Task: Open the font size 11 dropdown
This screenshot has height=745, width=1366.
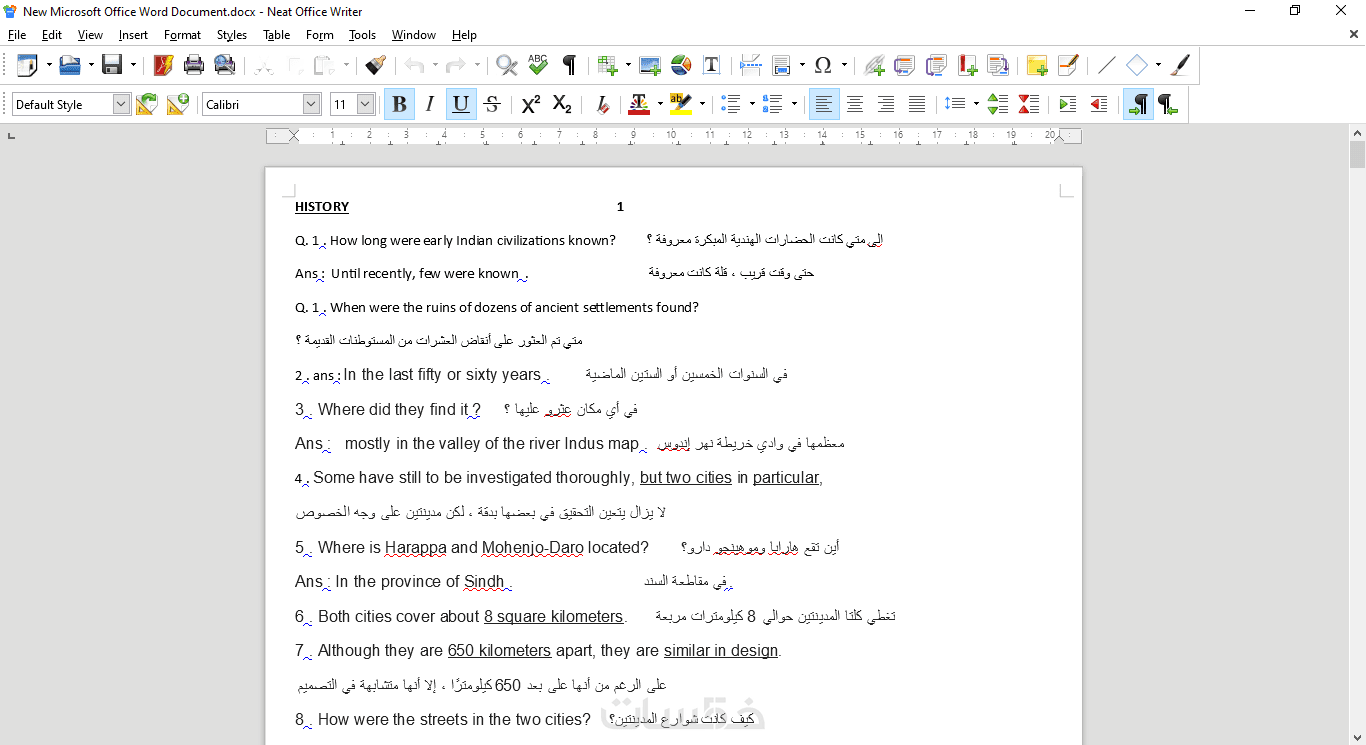Action: 365,104
